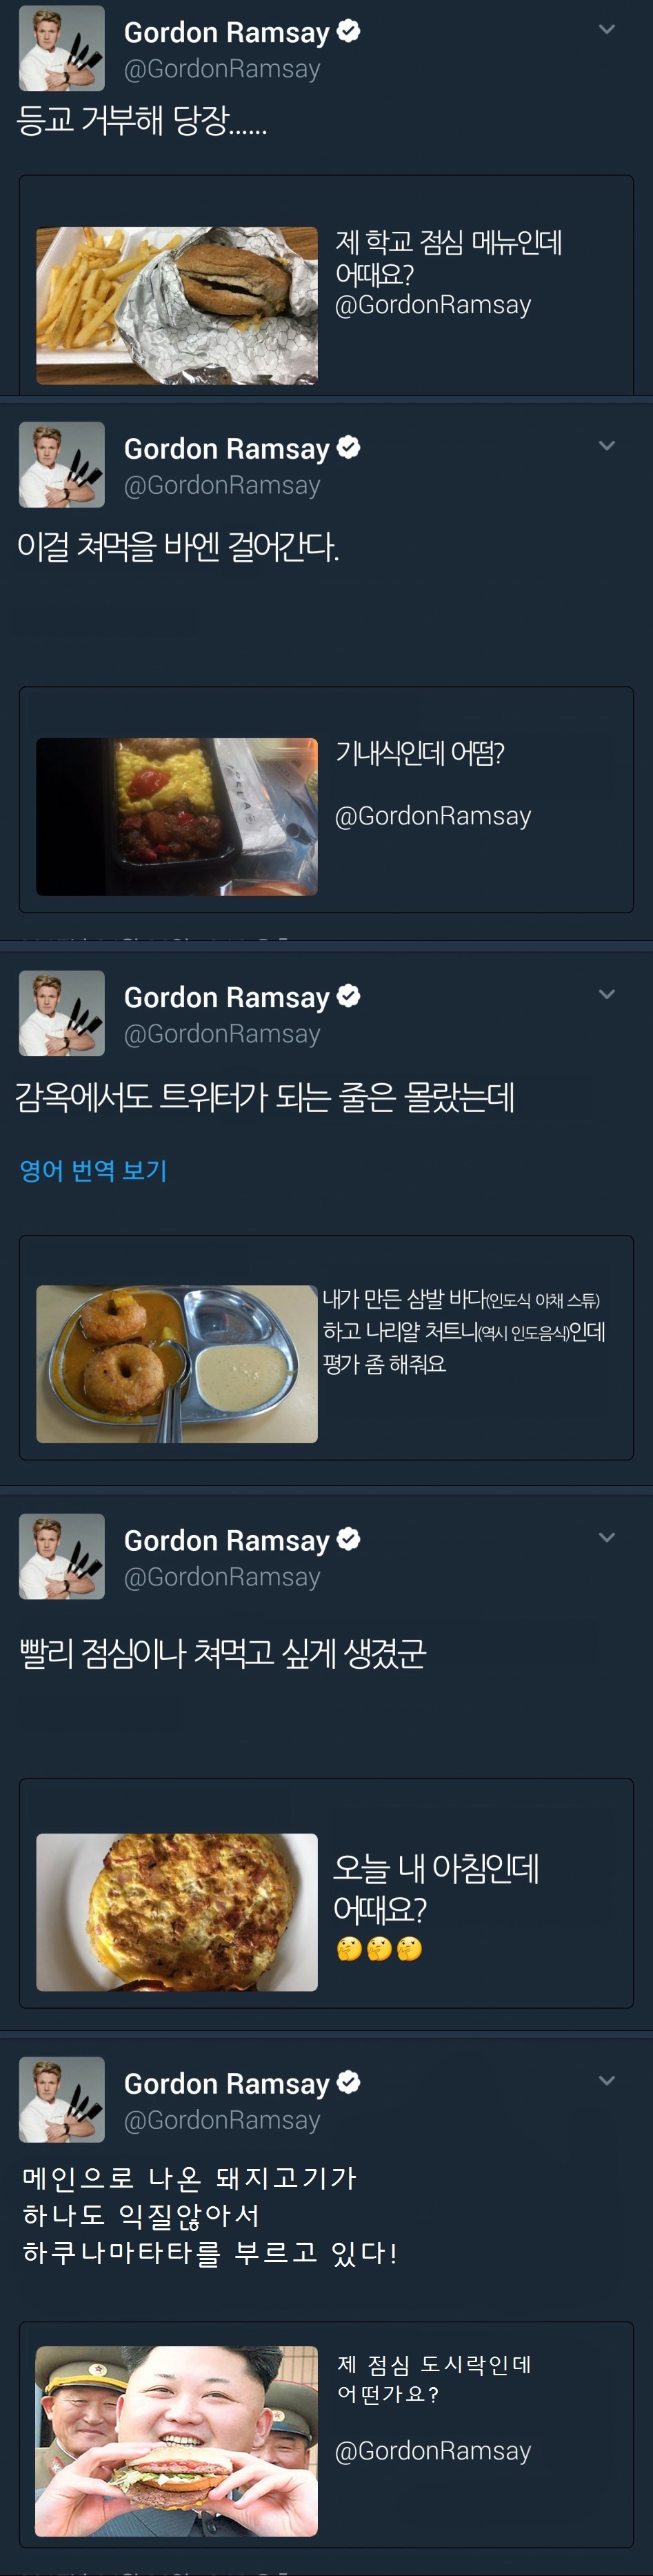Screen dimensions: 653x2576
Task: Click @GordonRamsay mention in school lunch quote
Action: (x=433, y=305)
